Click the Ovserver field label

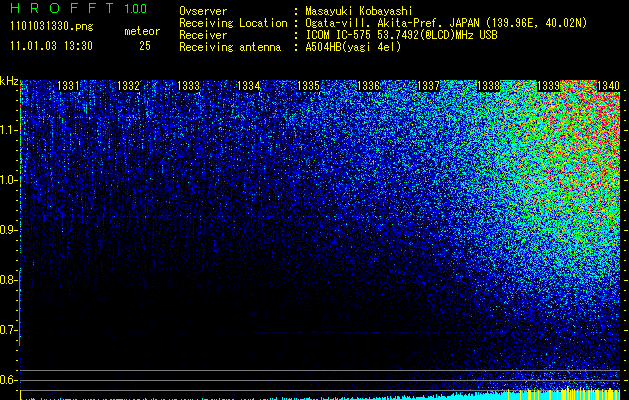point(203,11)
